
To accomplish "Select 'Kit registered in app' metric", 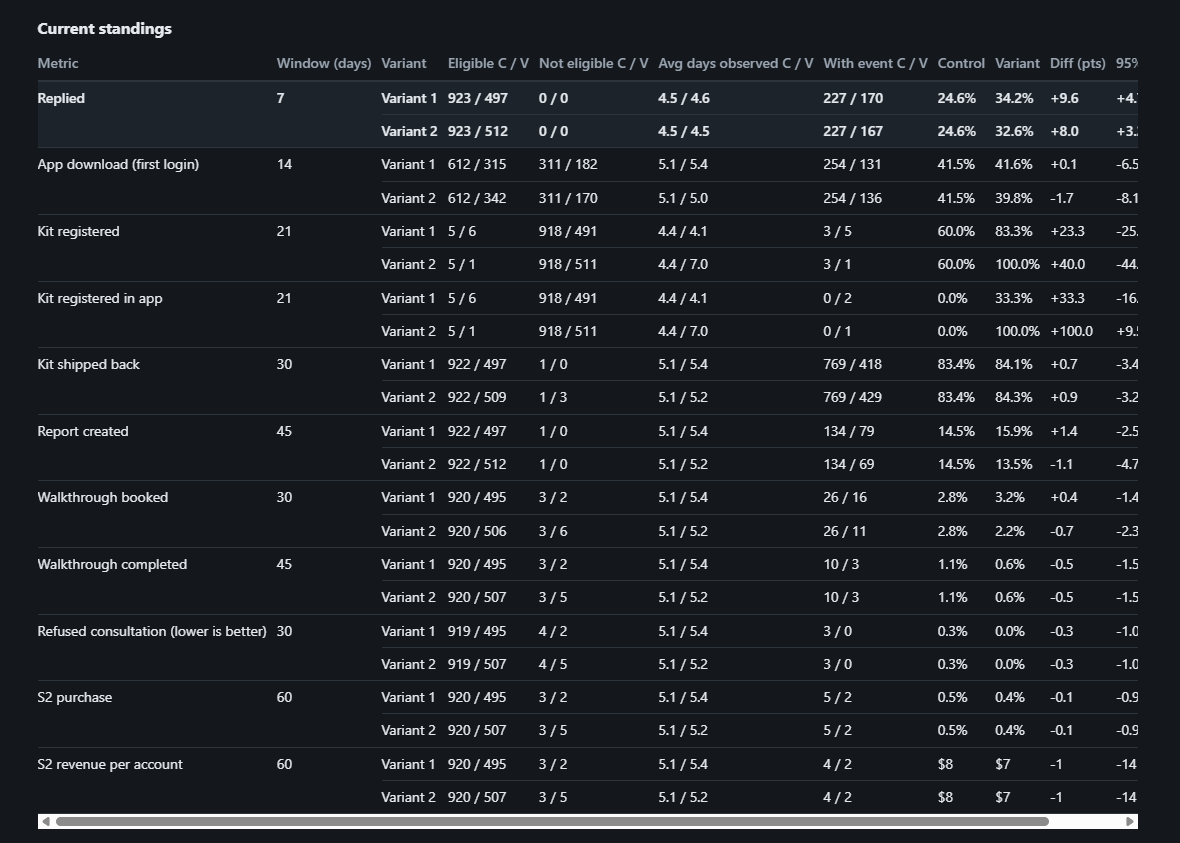I will coord(100,298).
